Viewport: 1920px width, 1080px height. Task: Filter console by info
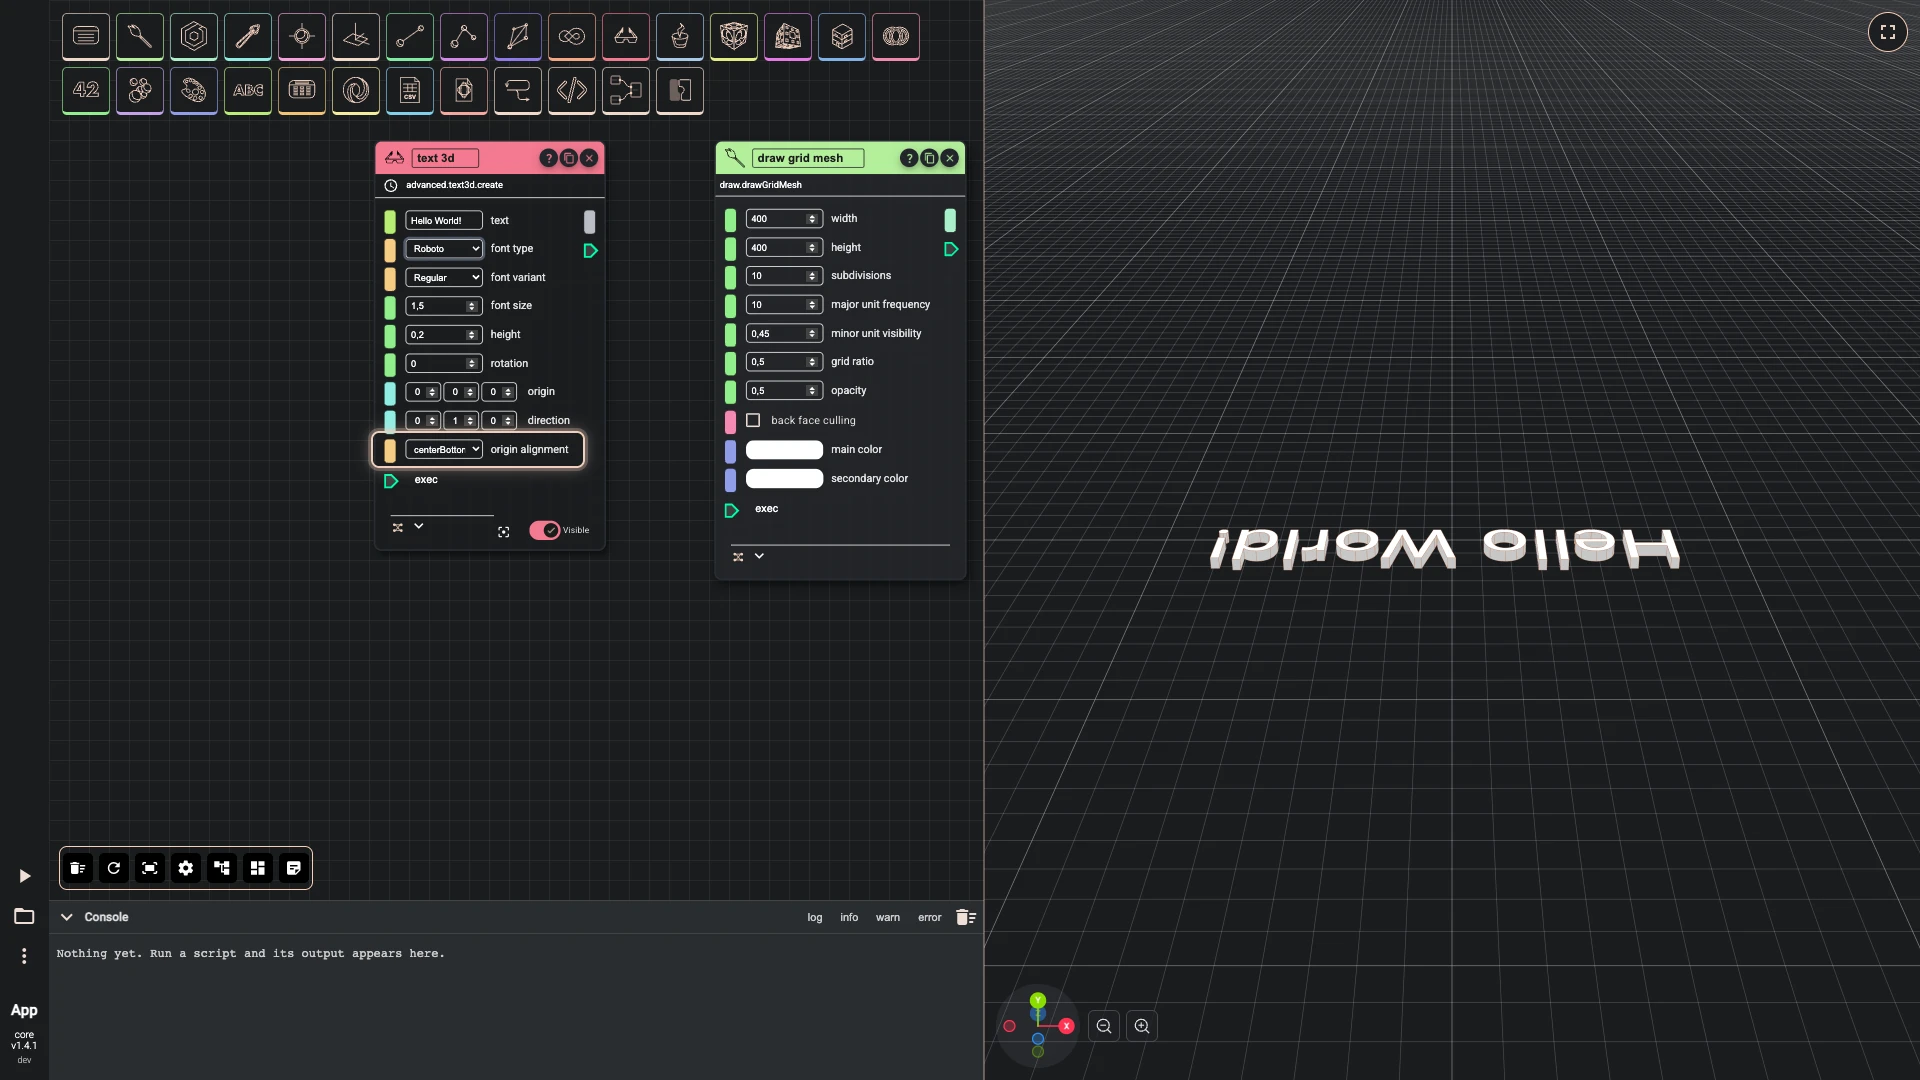click(x=849, y=917)
